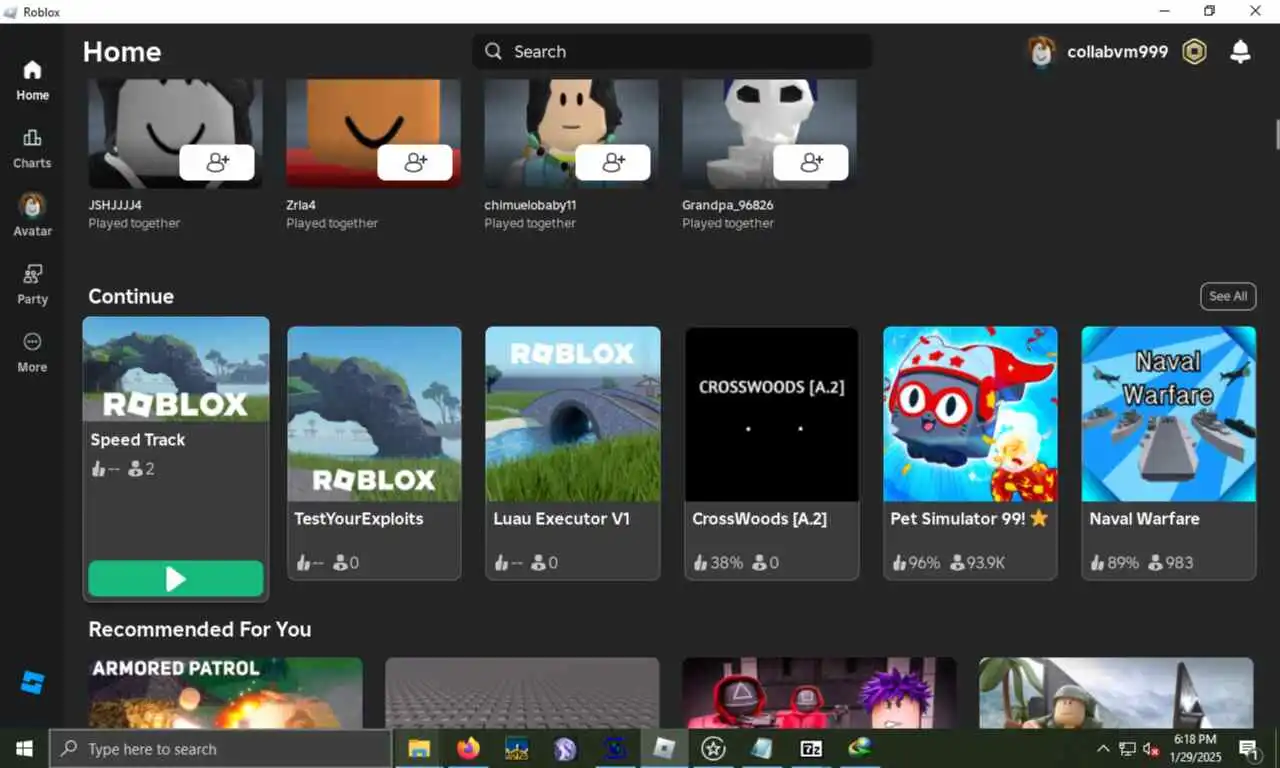Open 7-Zip from taskbar

[x=811, y=748]
